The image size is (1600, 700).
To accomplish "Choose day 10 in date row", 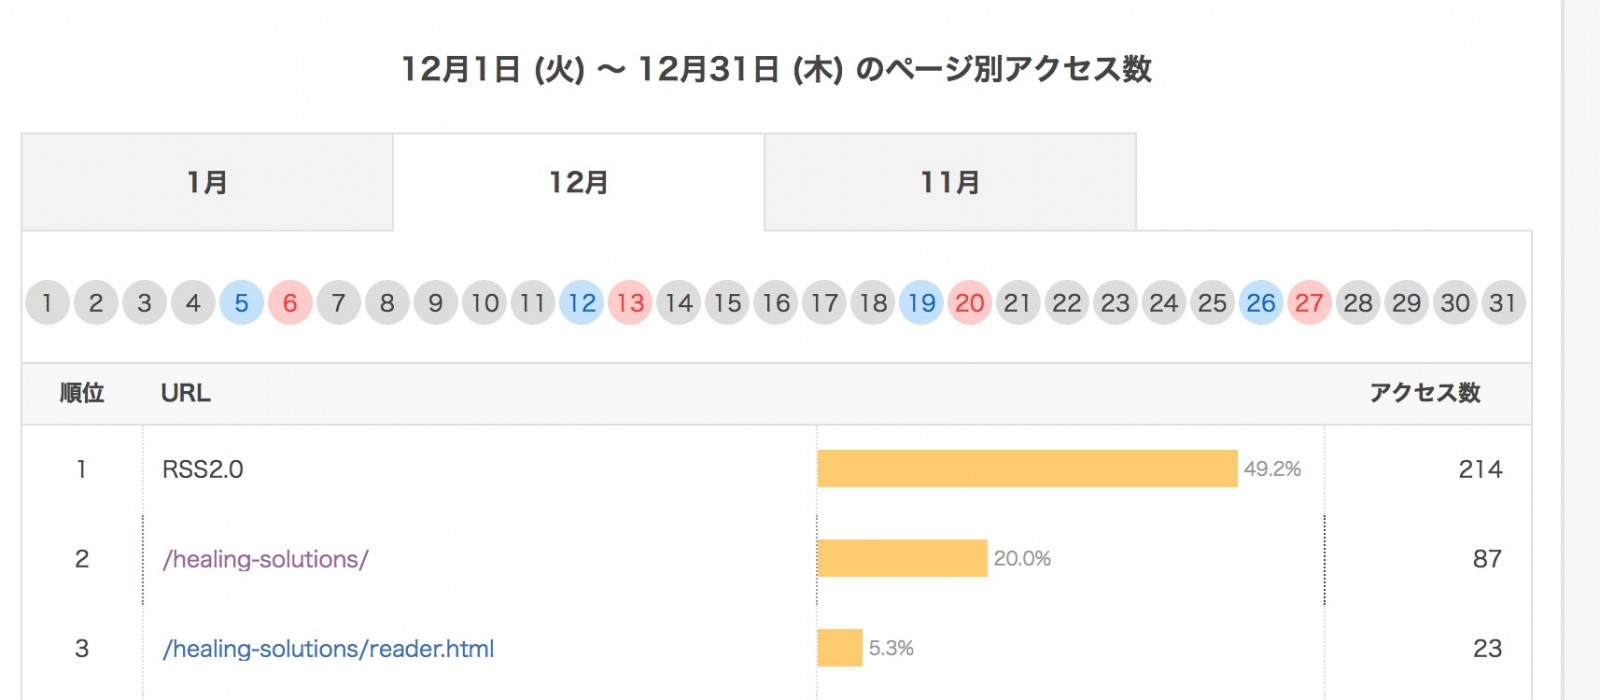I will point(485,302).
